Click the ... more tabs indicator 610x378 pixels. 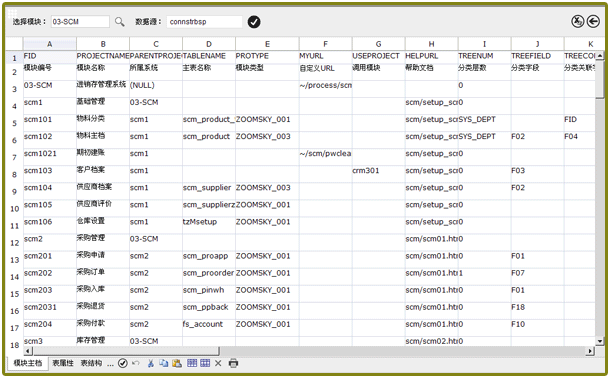coord(110,364)
